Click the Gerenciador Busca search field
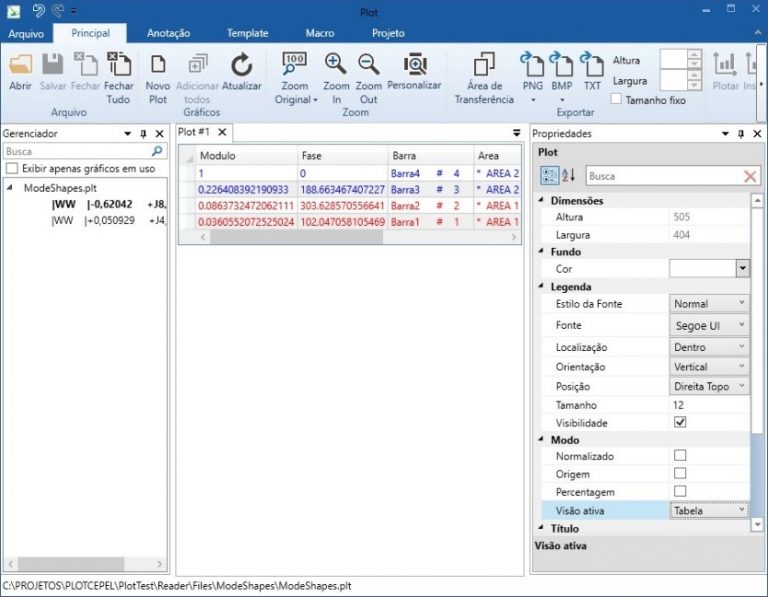This screenshot has height=597, width=768. click(x=76, y=152)
